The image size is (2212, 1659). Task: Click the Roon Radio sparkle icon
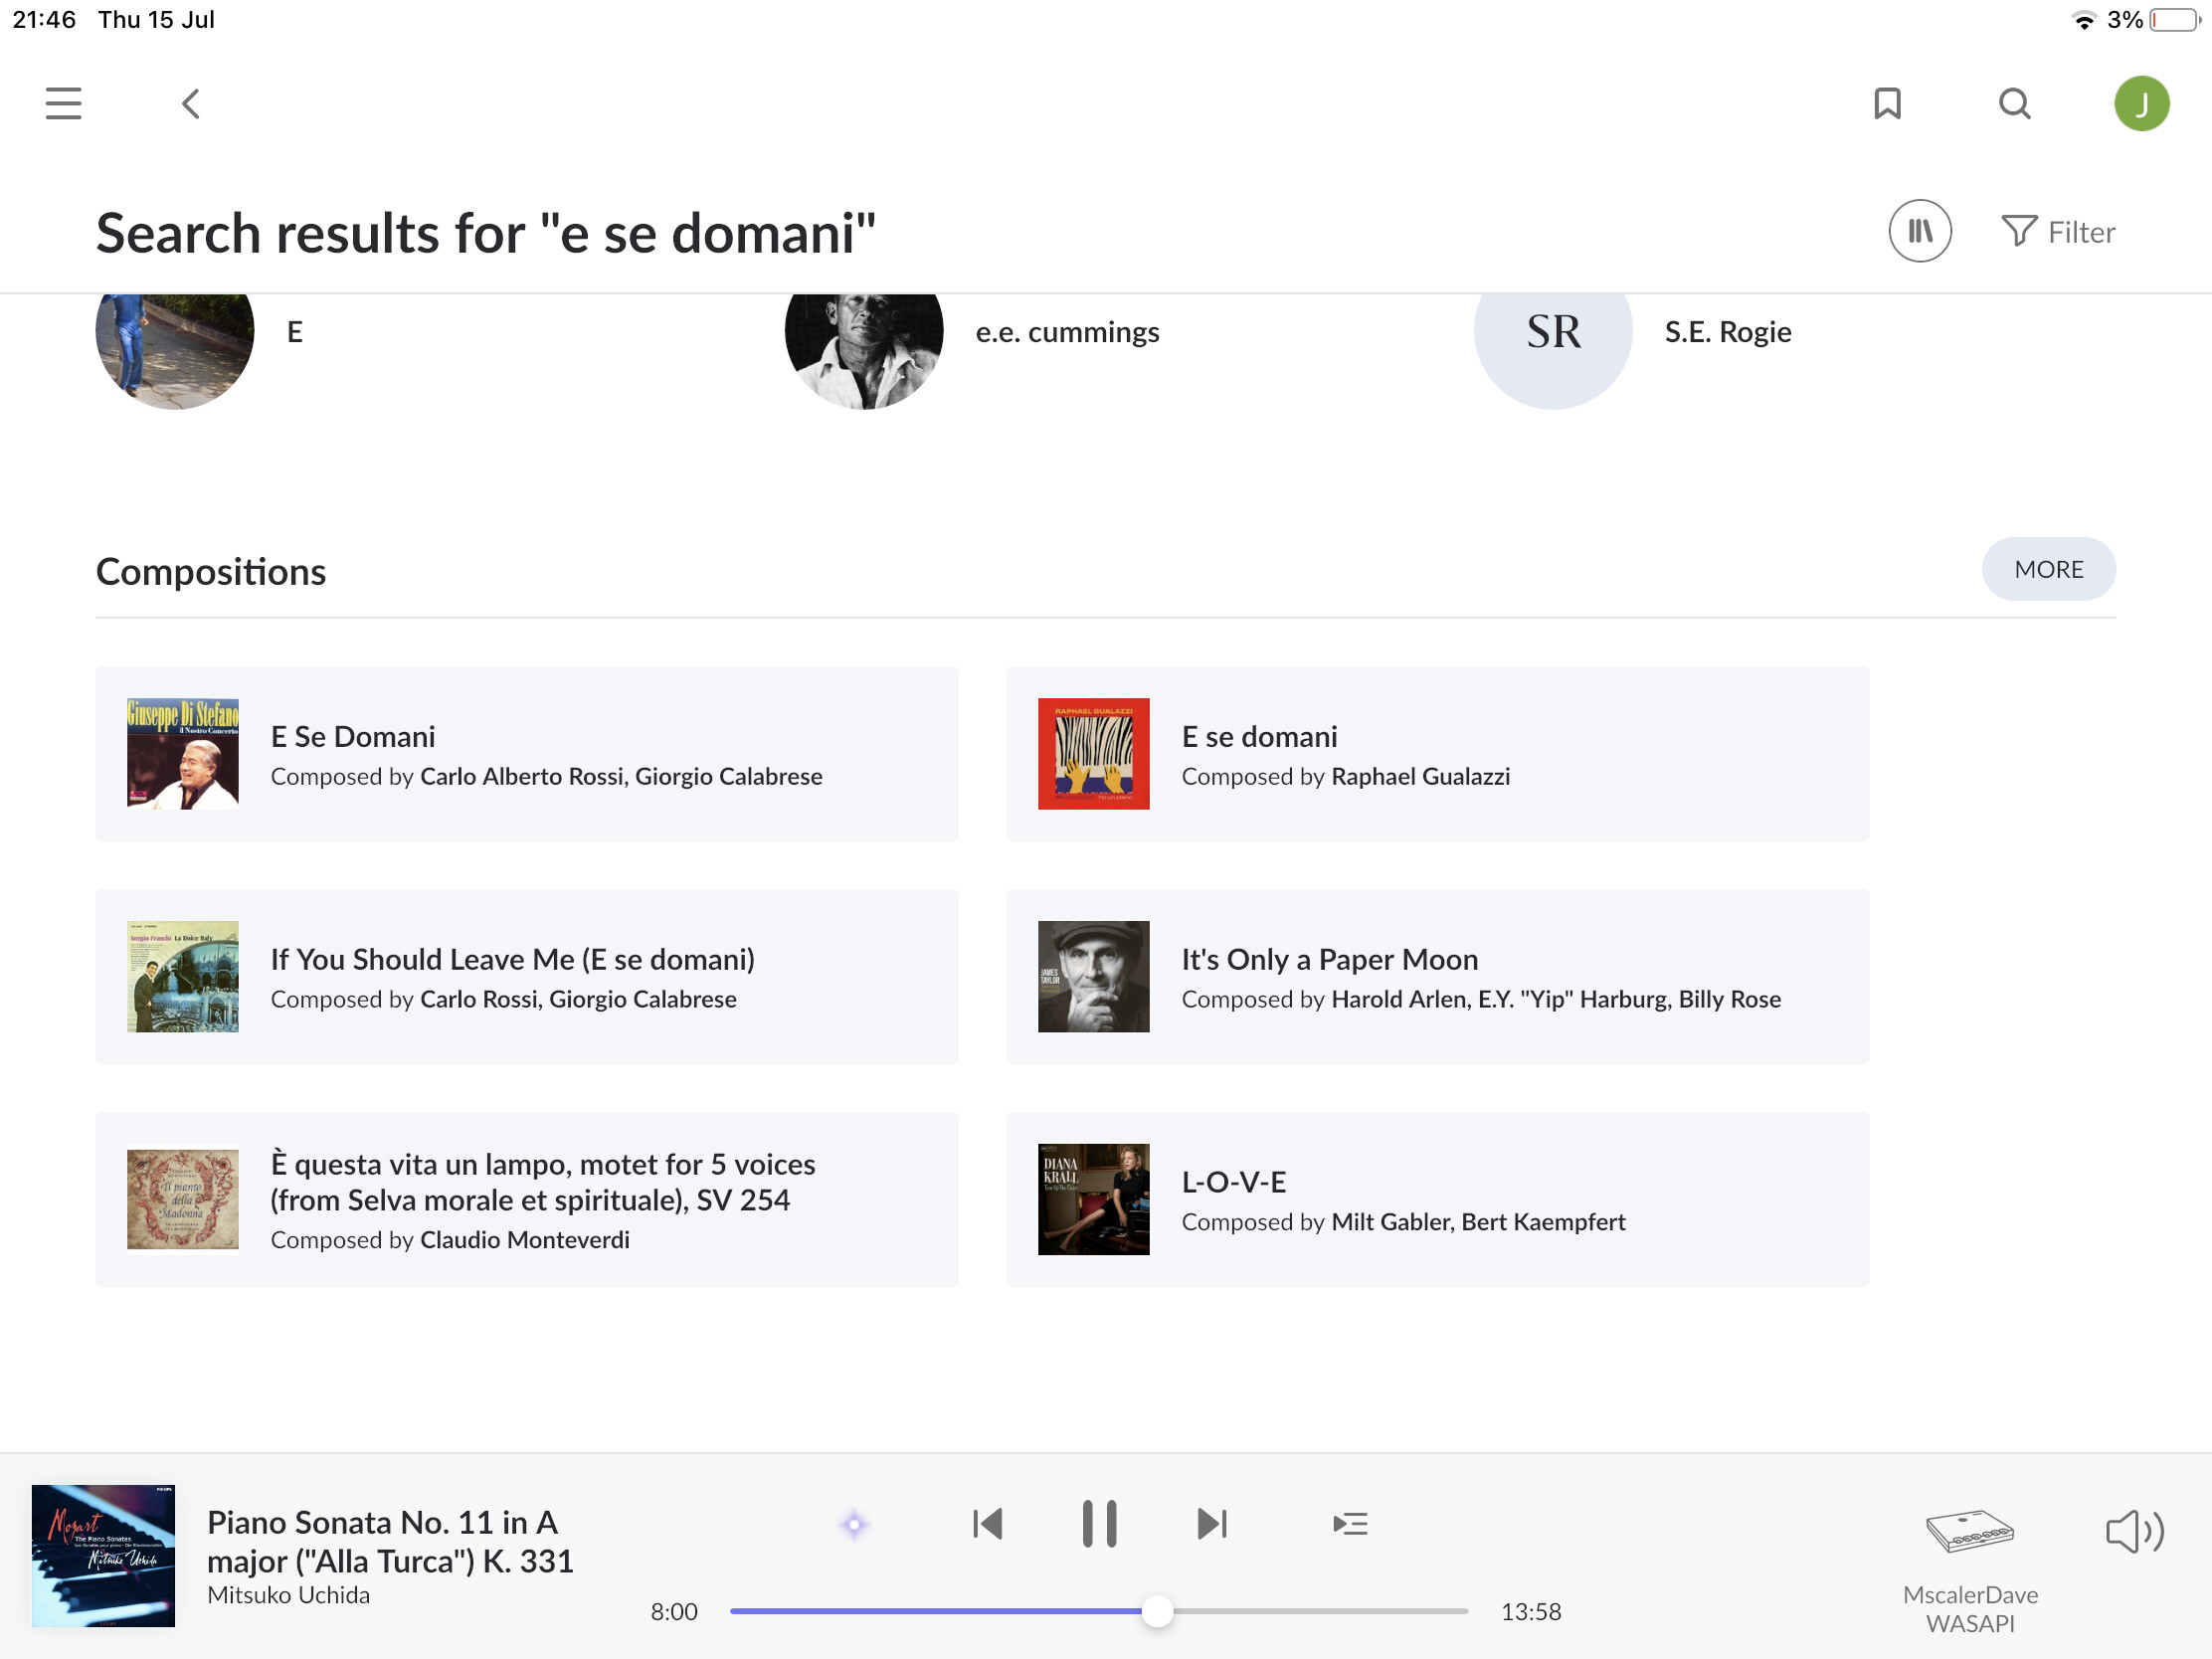853,1524
